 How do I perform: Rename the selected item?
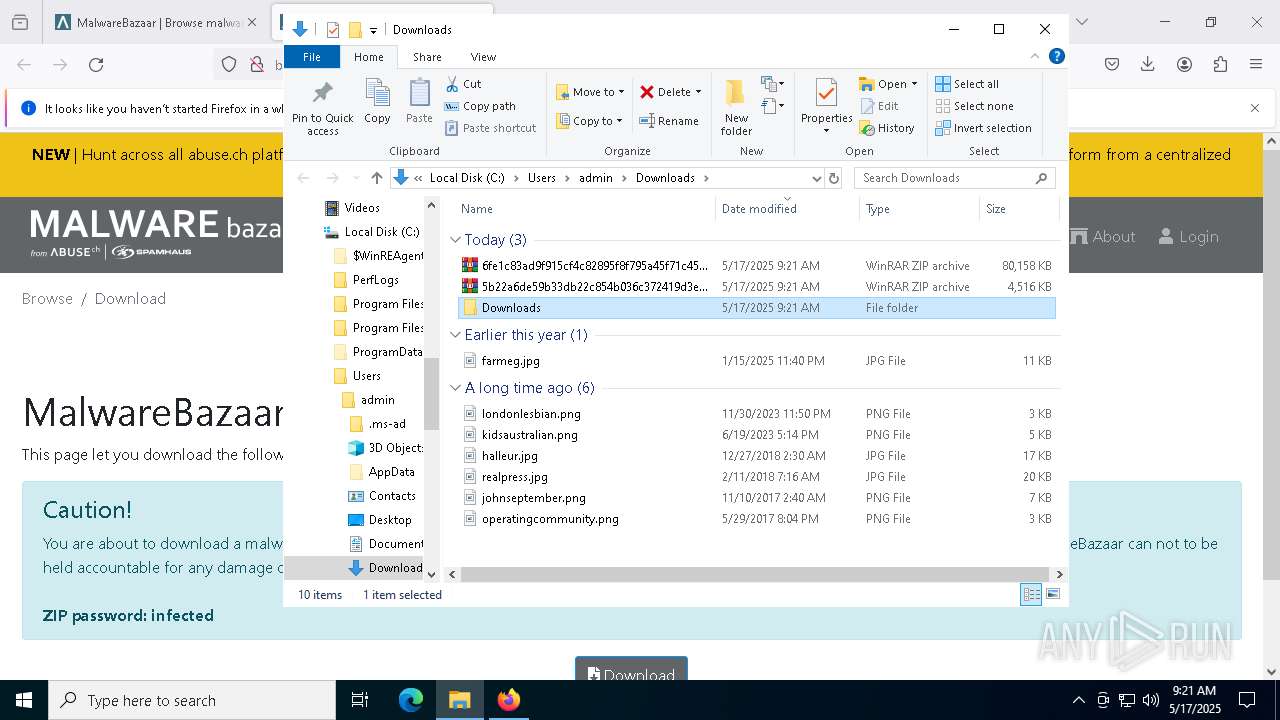pyautogui.click(x=669, y=121)
